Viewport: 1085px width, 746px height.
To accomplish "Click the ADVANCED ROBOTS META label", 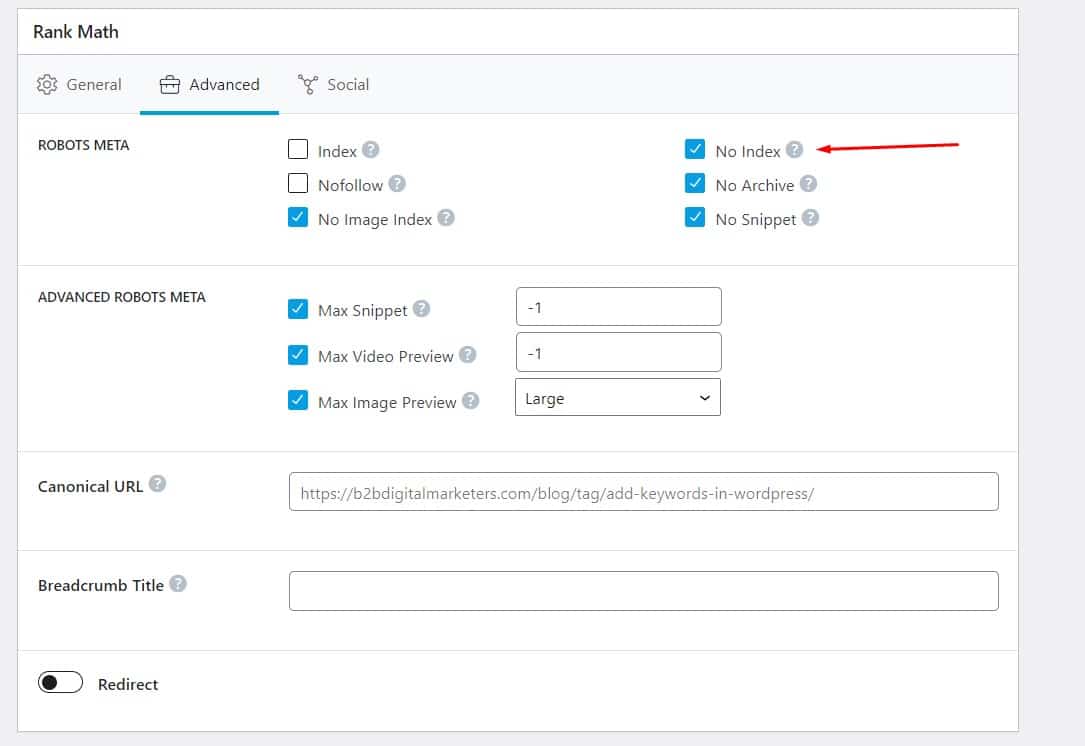I will pyautogui.click(x=122, y=298).
